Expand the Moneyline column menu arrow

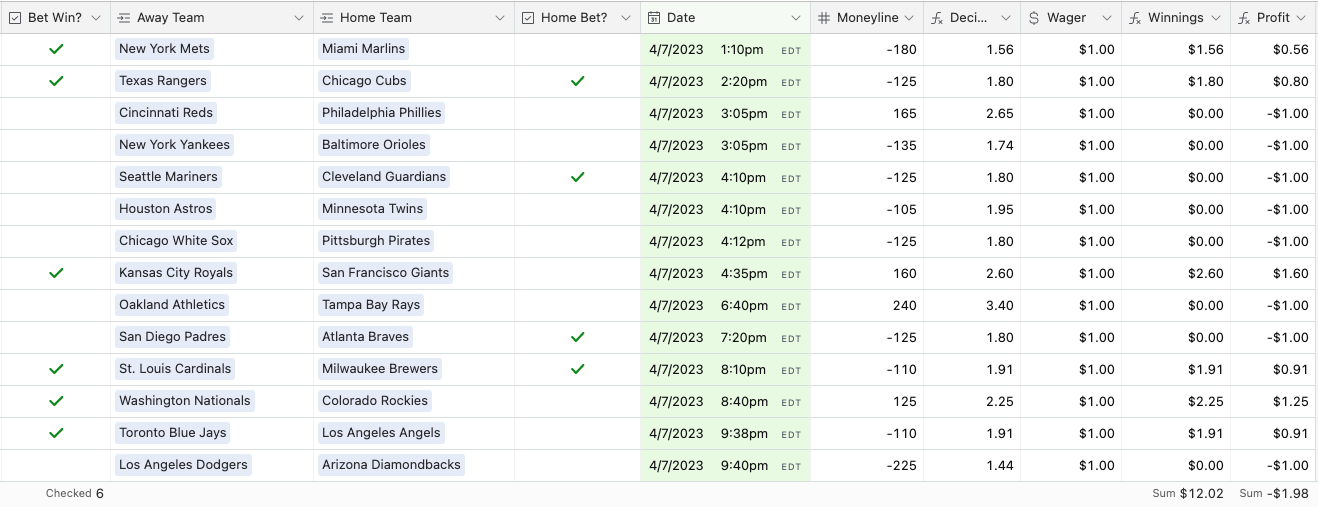click(908, 18)
